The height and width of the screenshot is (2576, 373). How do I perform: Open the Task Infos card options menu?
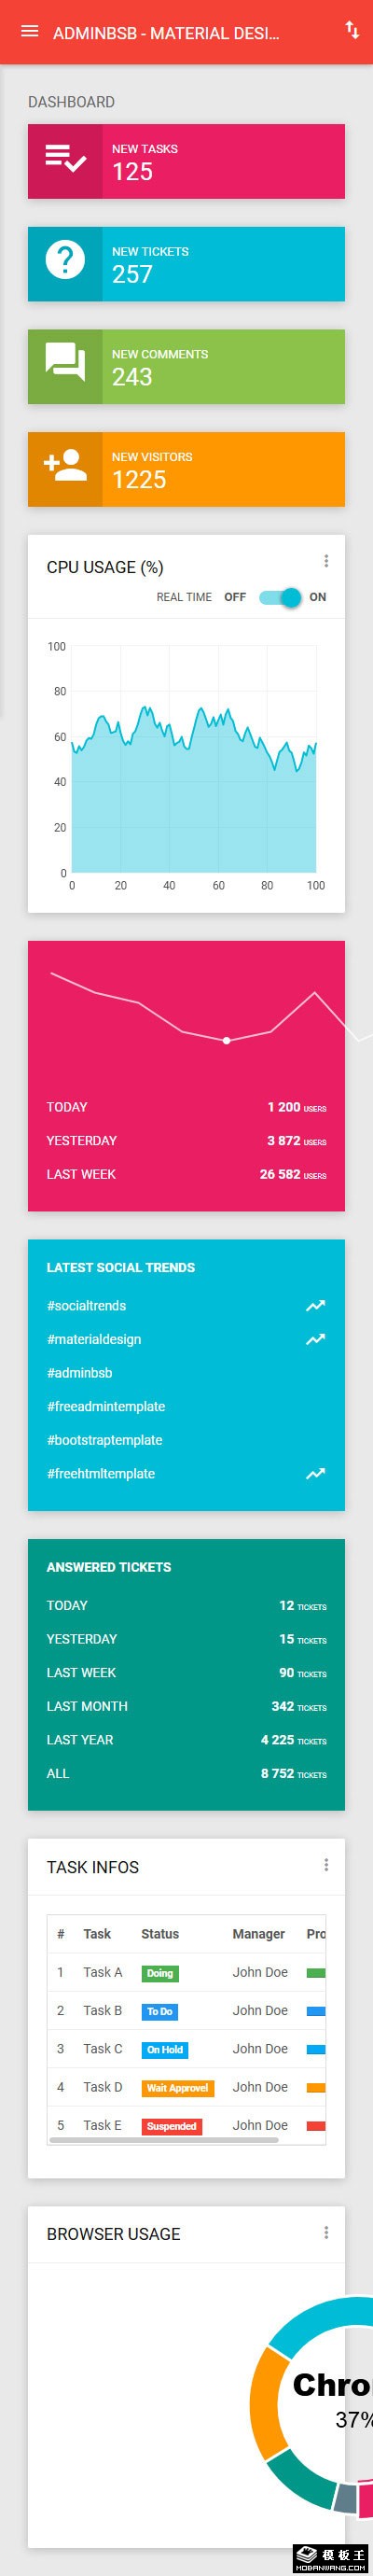pyautogui.click(x=326, y=1865)
